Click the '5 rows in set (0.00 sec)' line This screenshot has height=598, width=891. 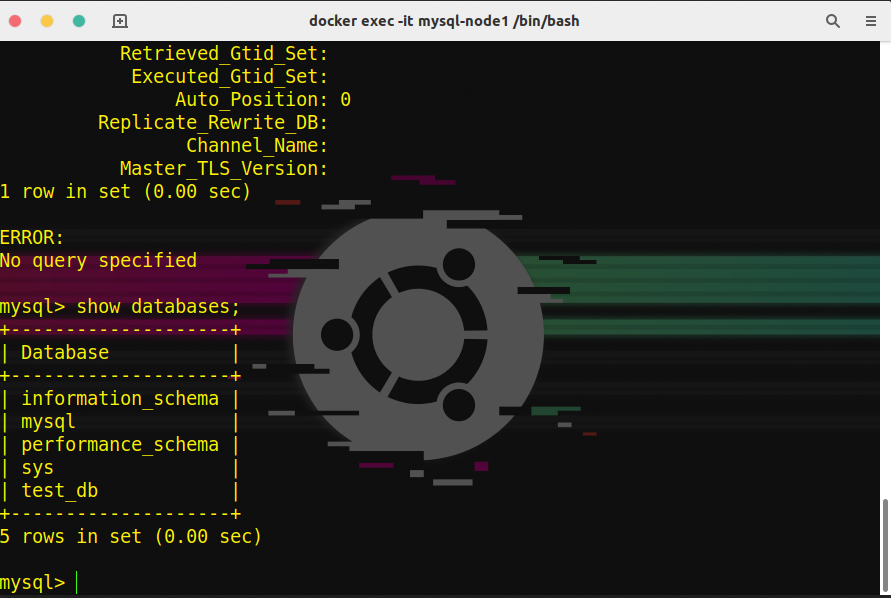(131, 537)
